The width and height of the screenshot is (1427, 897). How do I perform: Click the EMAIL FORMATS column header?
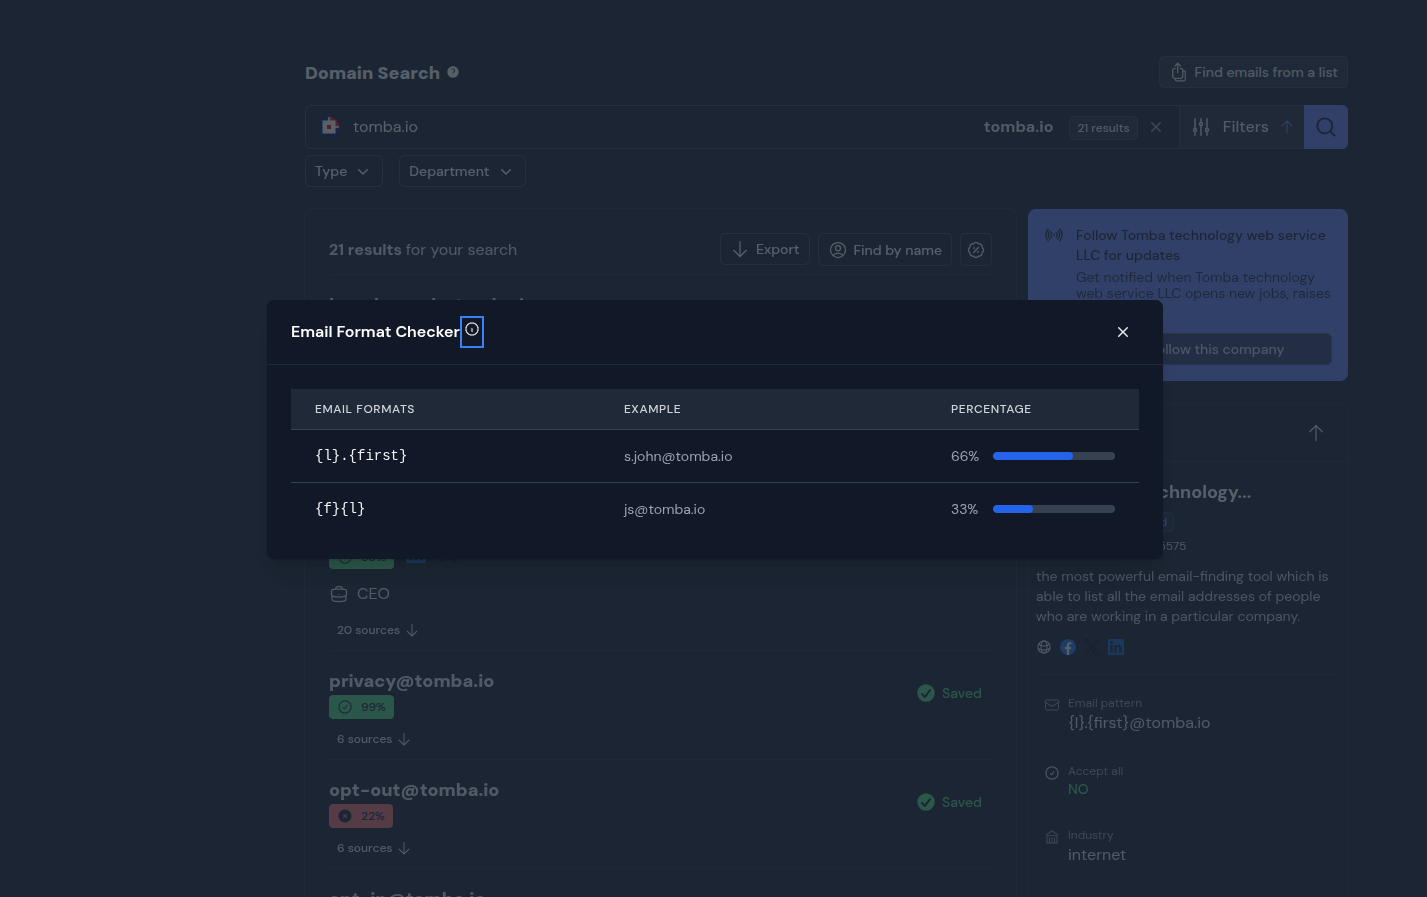(x=364, y=409)
